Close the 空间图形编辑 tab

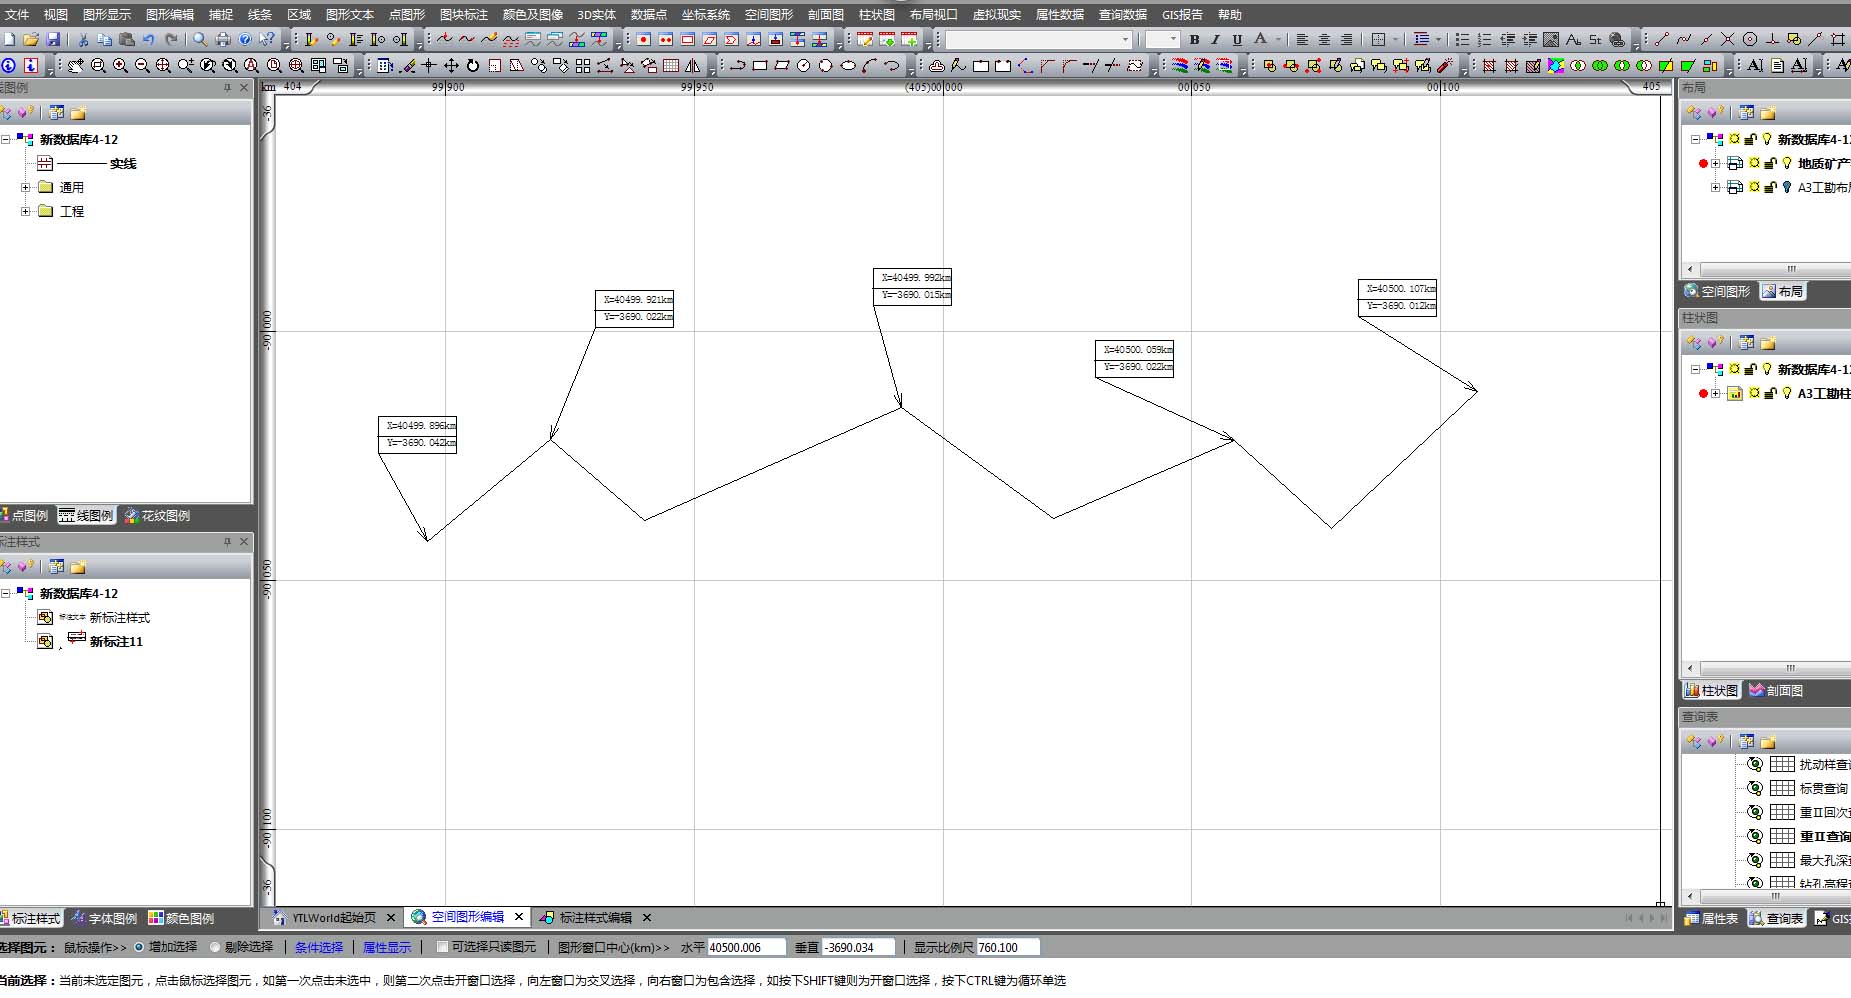click(x=519, y=916)
